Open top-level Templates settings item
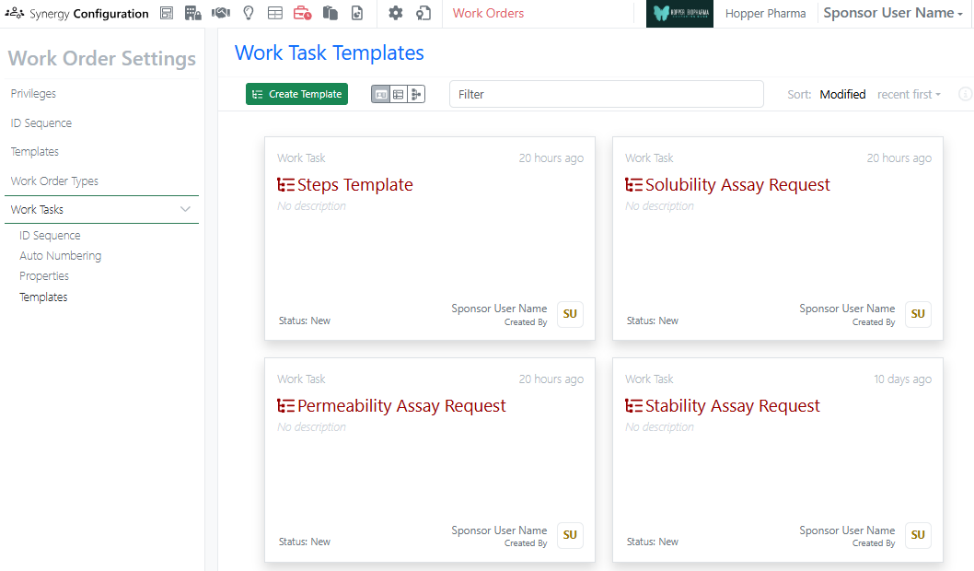This screenshot has width=974, height=571. 35,152
